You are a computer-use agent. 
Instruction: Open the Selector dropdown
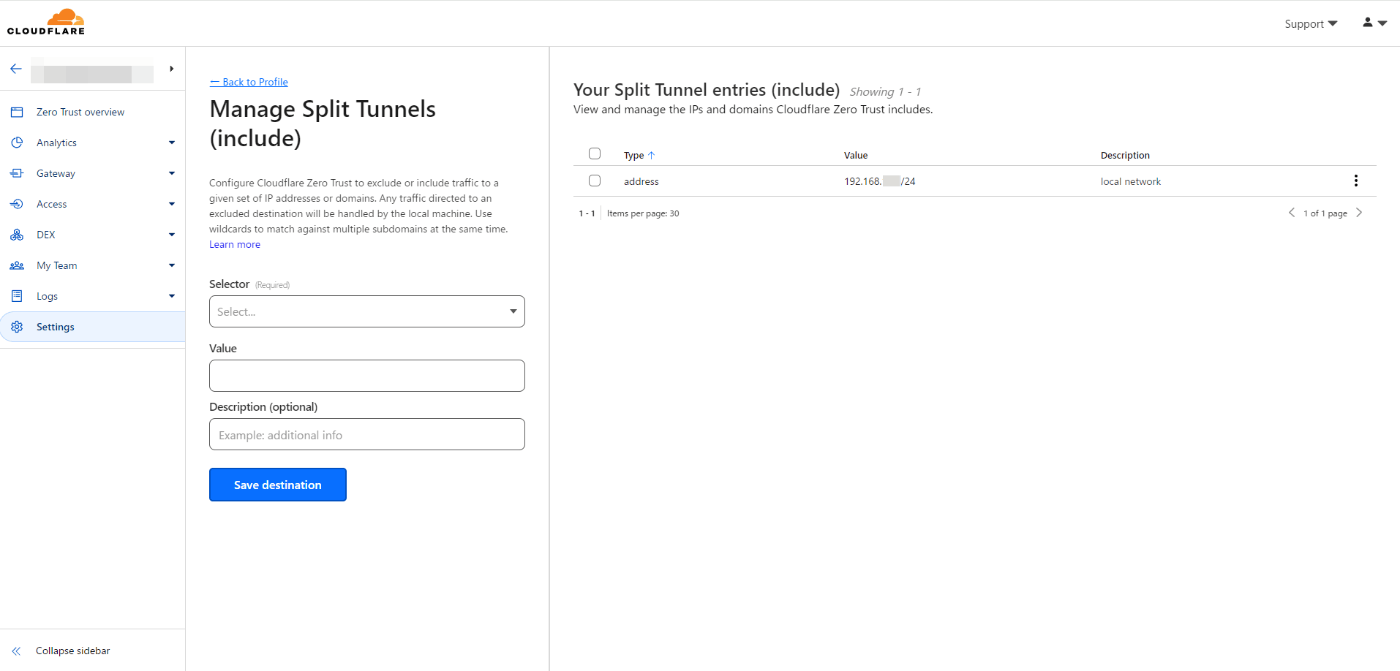point(367,311)
